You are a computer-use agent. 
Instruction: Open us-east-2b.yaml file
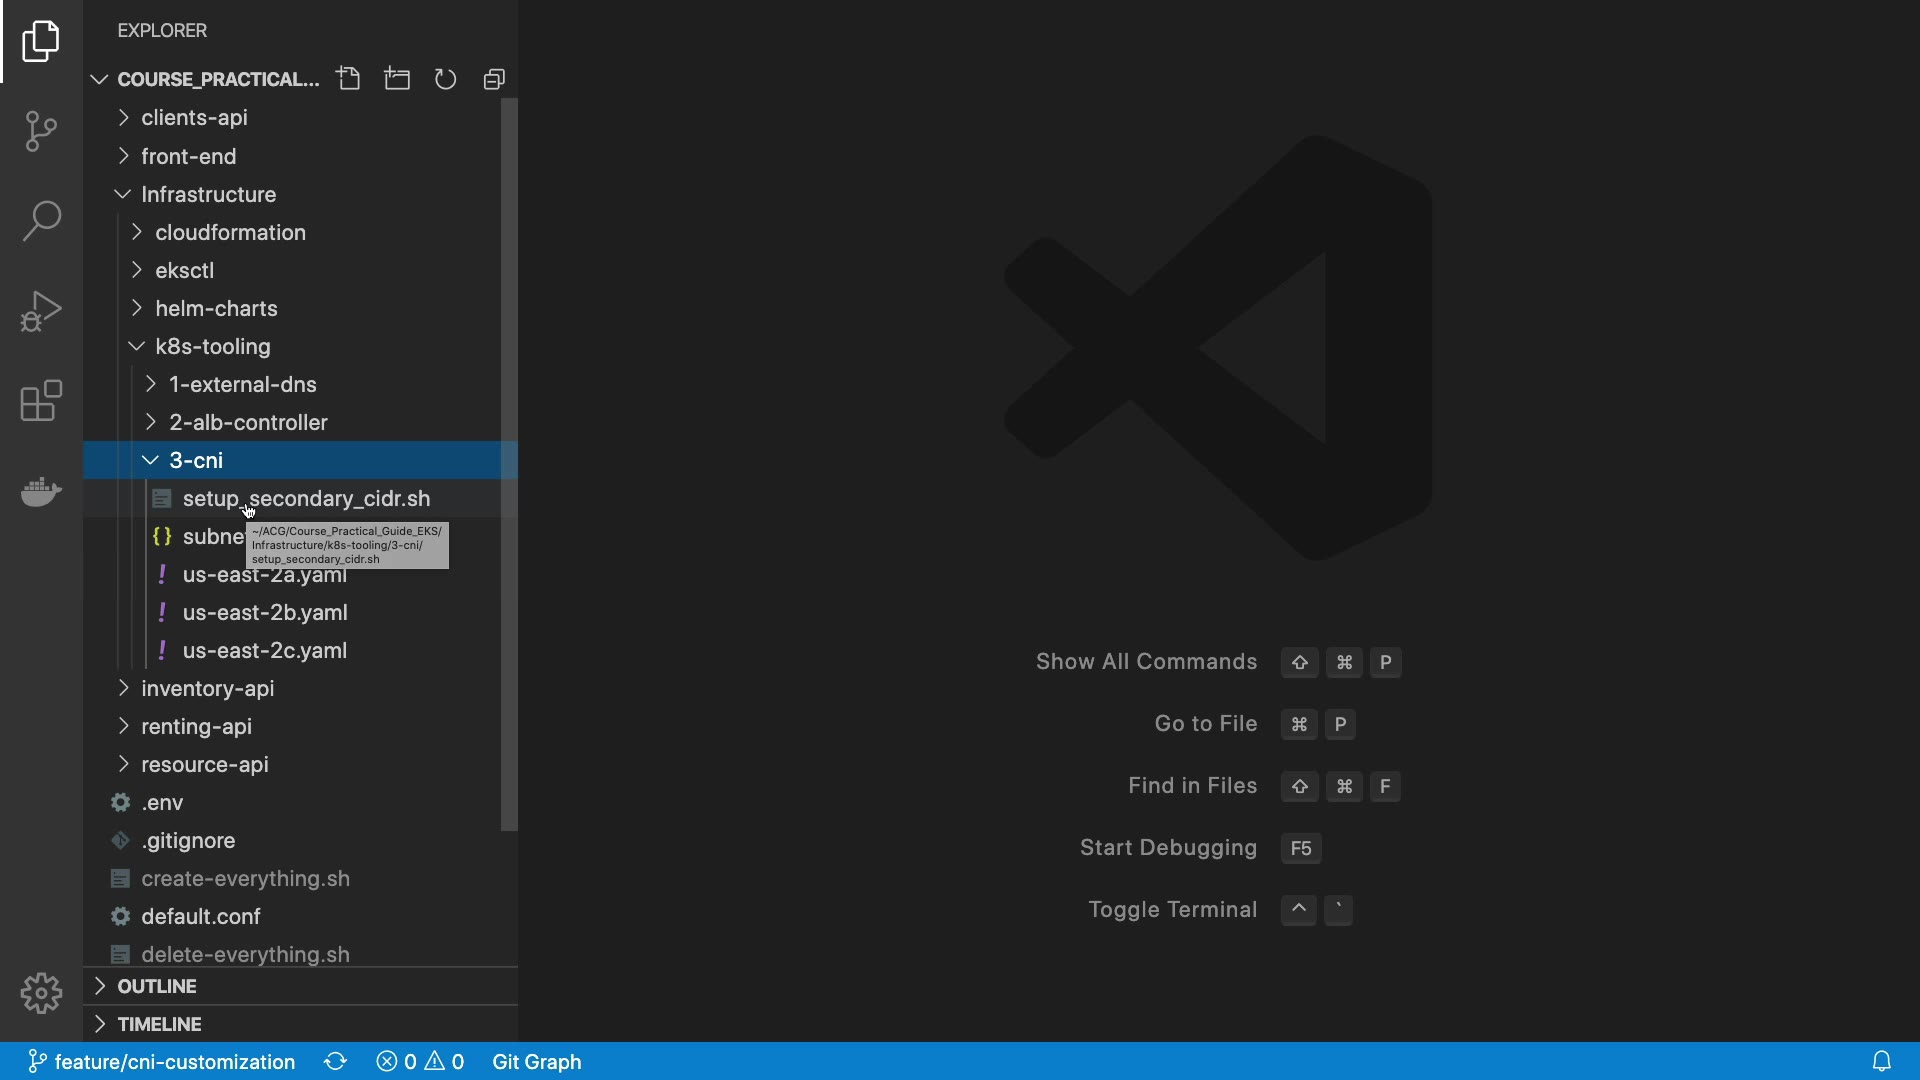tap(265, 612)
